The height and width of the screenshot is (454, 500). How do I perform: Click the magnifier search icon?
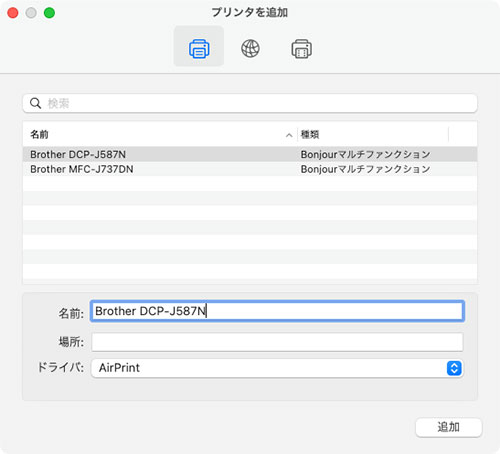coord(35,103)
